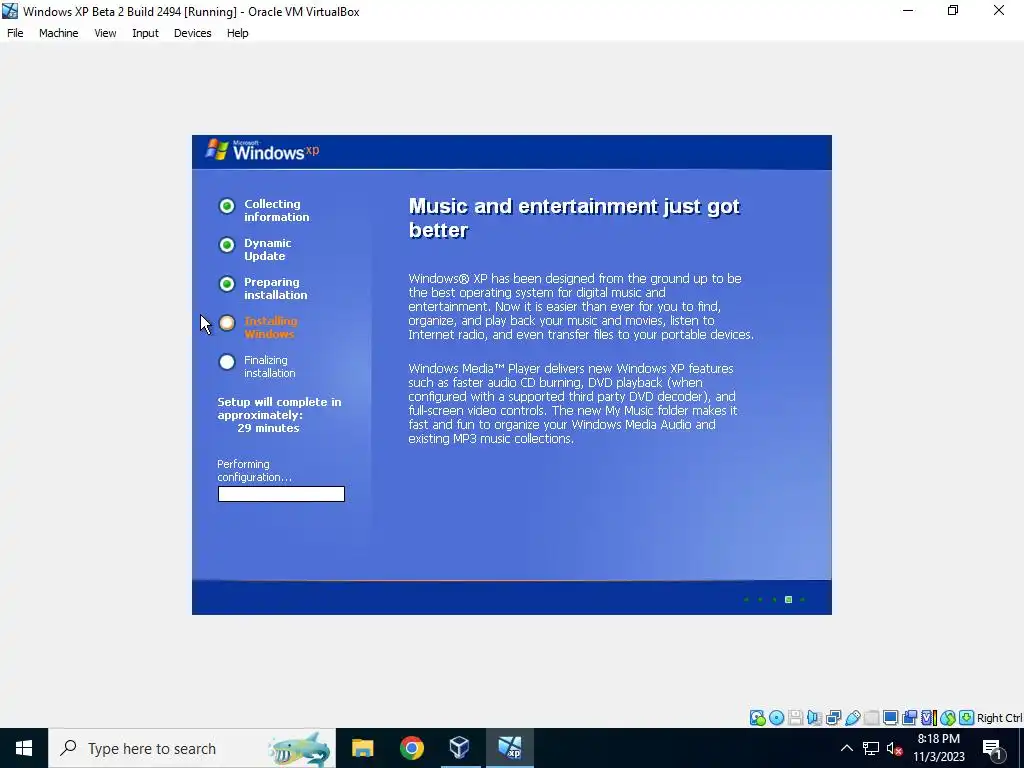Screen dimensions: 1024x768
Task: Click the muted volume tray icon
Action: tap(895, 748)
